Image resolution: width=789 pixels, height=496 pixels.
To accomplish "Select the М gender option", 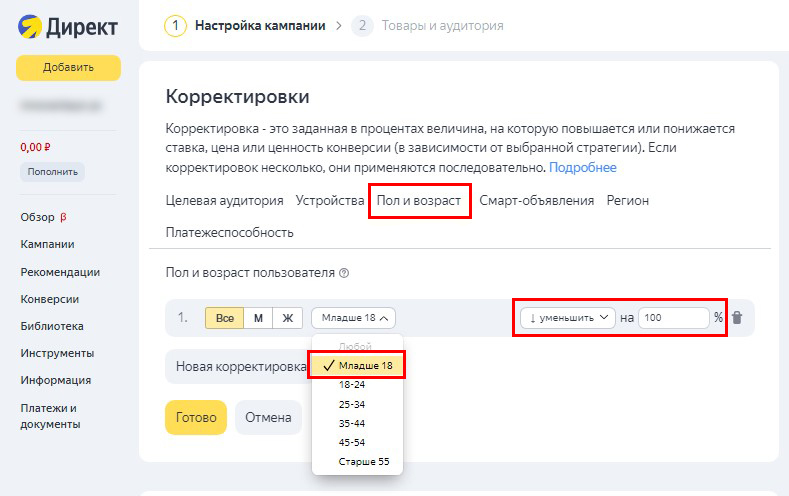I will tap(258, 318).
